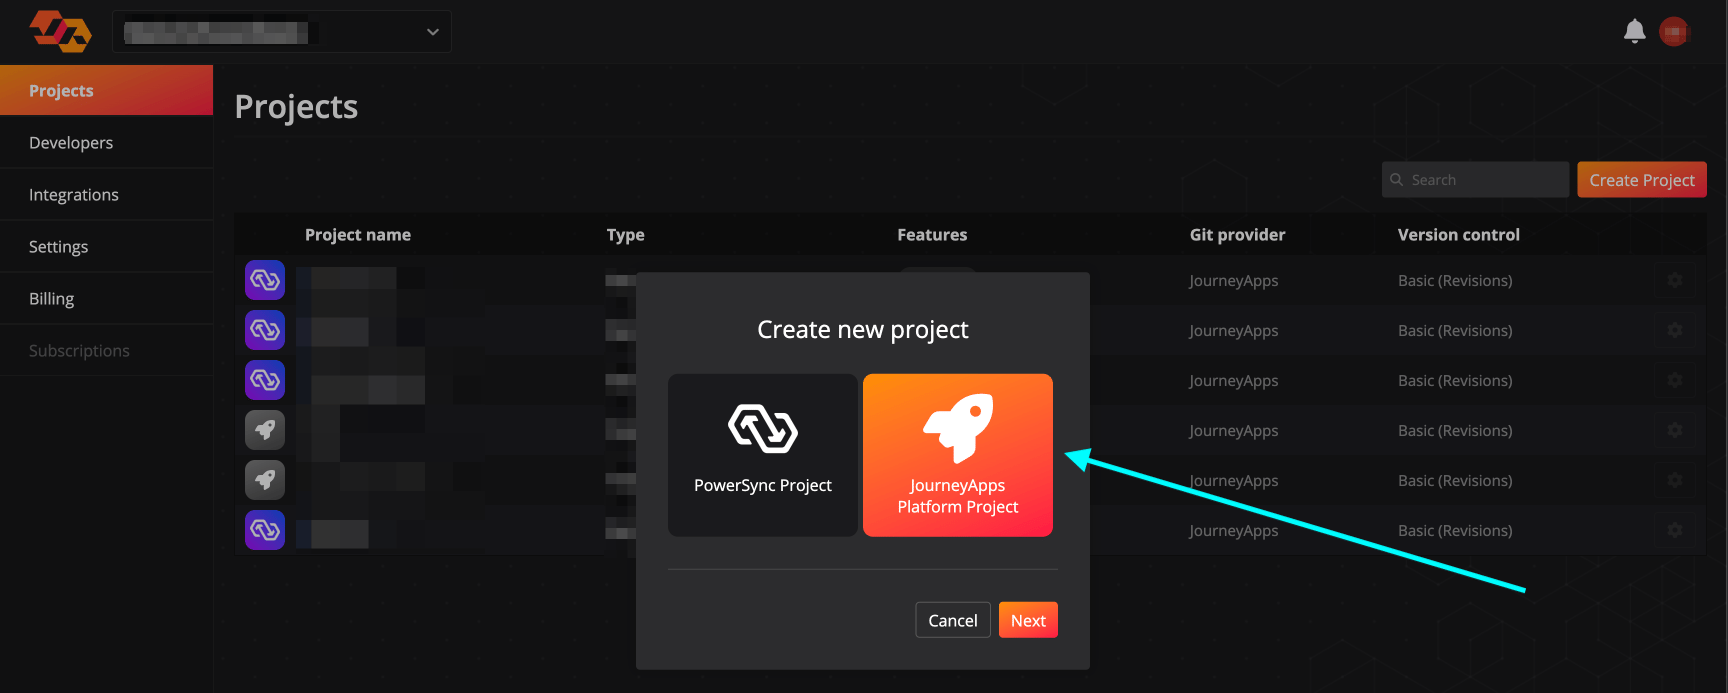Open the sixth project row's settings gear

tap(1675, 530)
